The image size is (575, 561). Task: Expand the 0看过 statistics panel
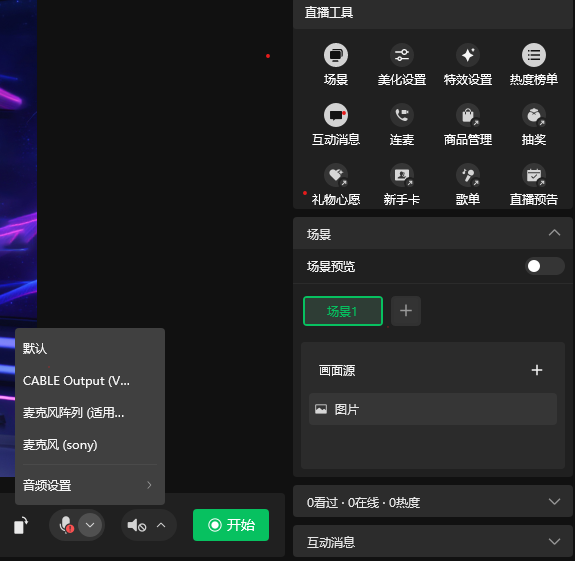pos(554,501)
